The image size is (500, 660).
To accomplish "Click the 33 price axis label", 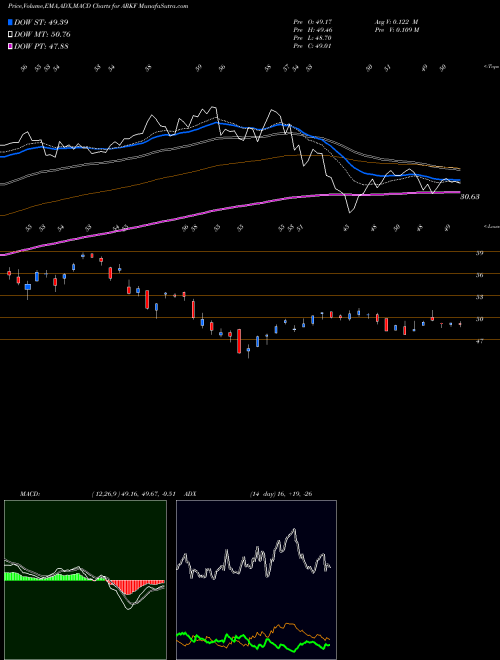I will [479, 297].
